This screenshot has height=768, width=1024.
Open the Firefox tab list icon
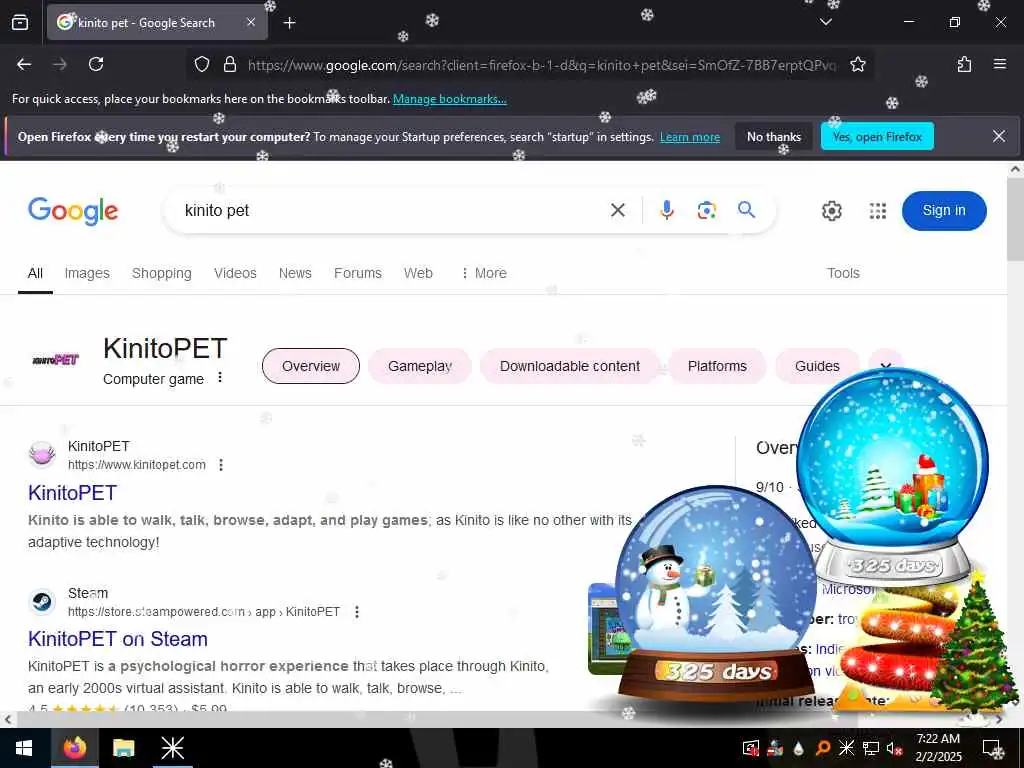20,22
